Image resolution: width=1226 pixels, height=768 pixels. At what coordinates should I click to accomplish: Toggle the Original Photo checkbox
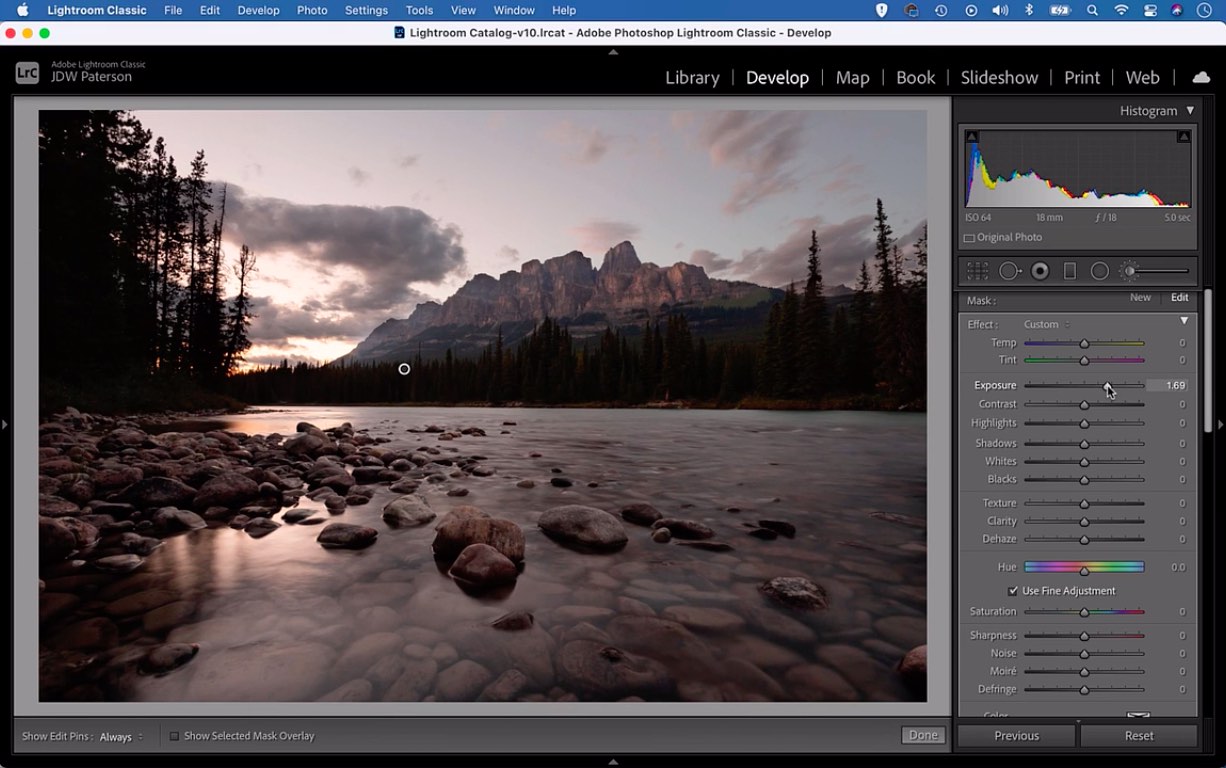(x=968, y=237)
